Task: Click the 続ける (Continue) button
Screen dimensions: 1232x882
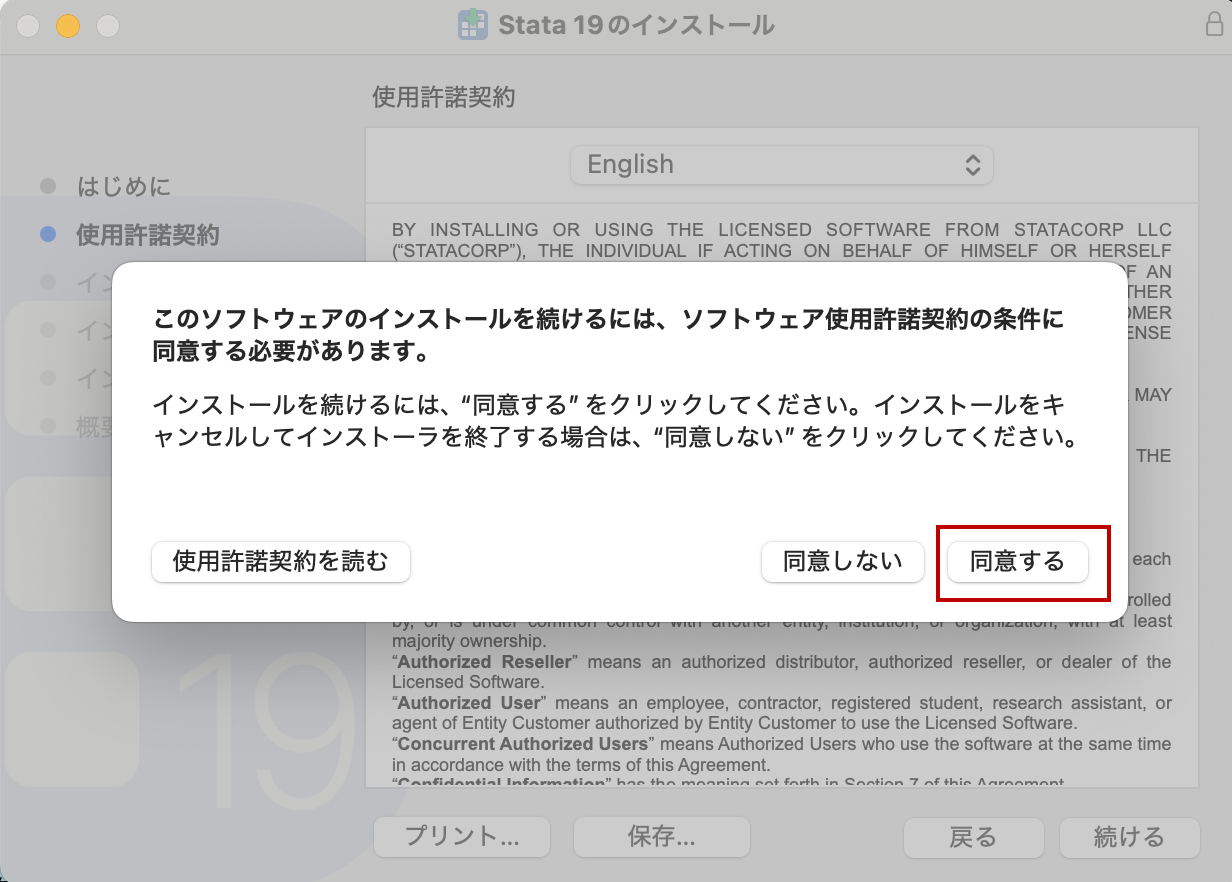Action: coord(1129,837)
